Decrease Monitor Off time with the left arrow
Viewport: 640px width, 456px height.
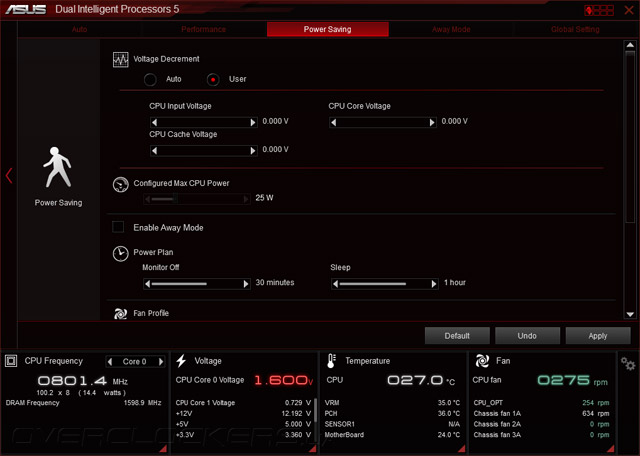(148, 284)
